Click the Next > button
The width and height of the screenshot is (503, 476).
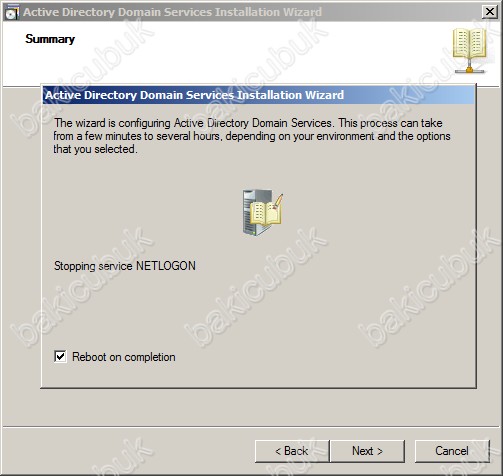(367, 451)
